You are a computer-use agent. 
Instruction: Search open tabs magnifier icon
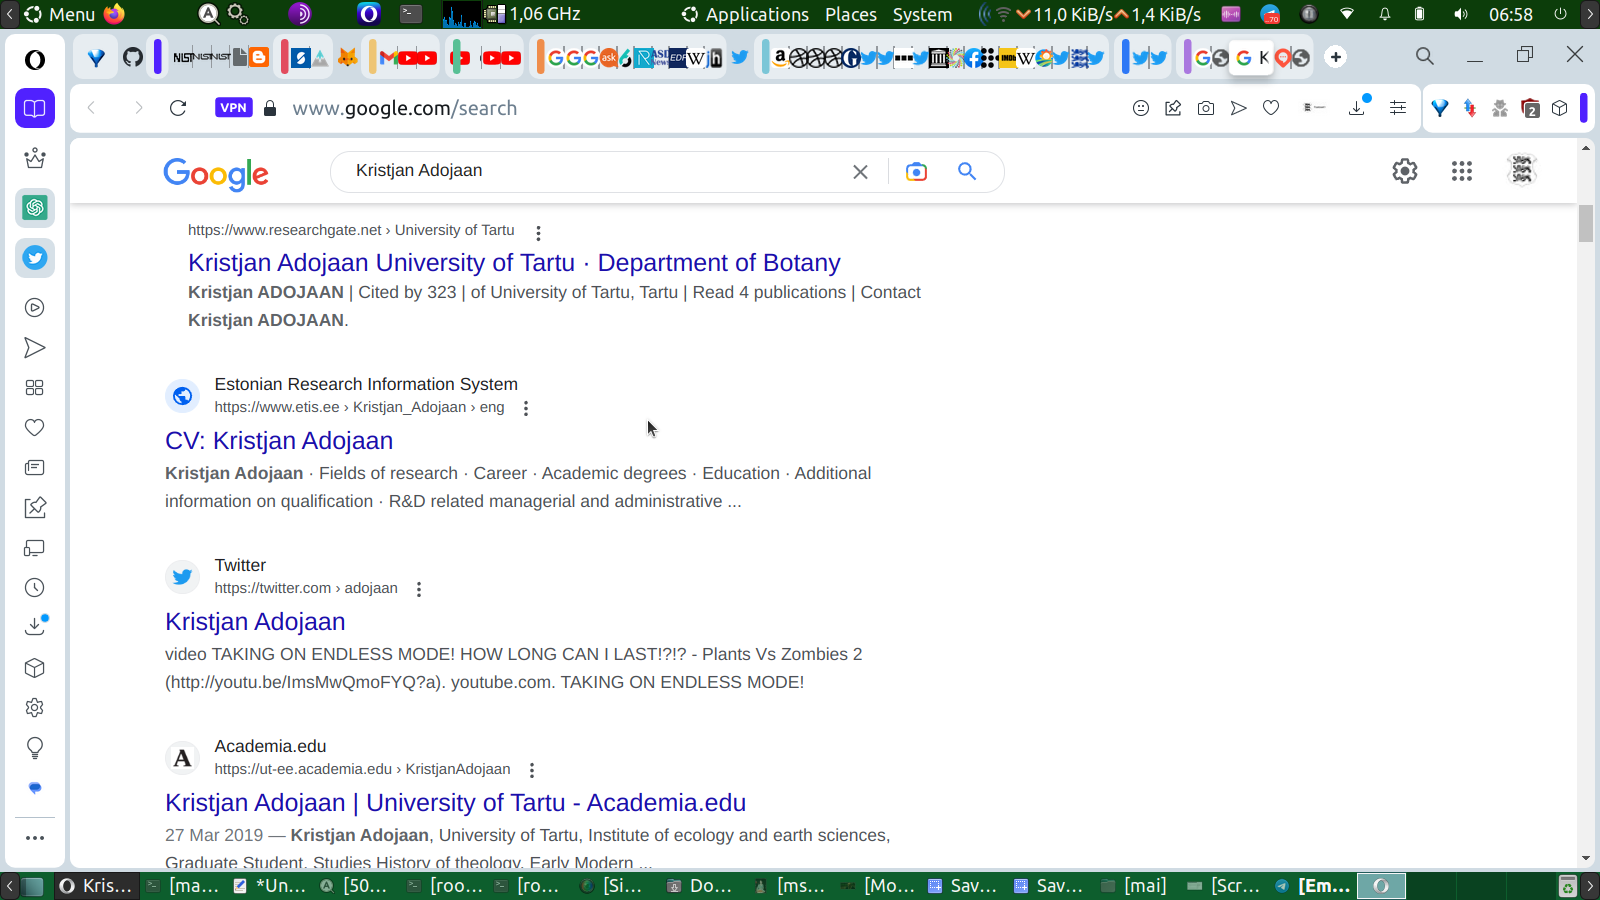click(1425, 57)
